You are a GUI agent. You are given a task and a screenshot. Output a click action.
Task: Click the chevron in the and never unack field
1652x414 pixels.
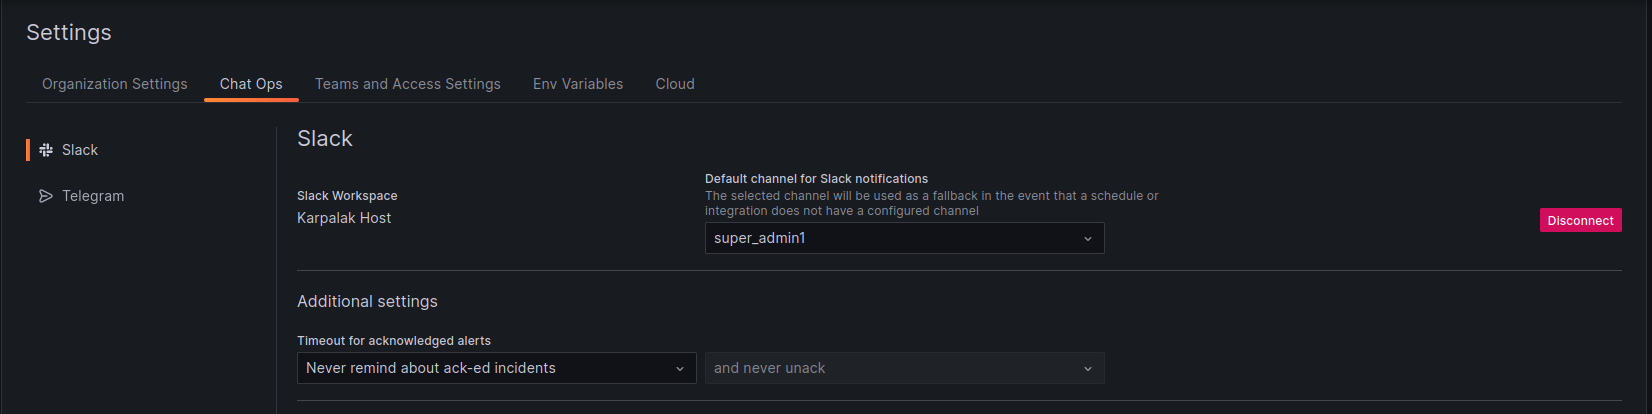click(x=1088, y=369)
